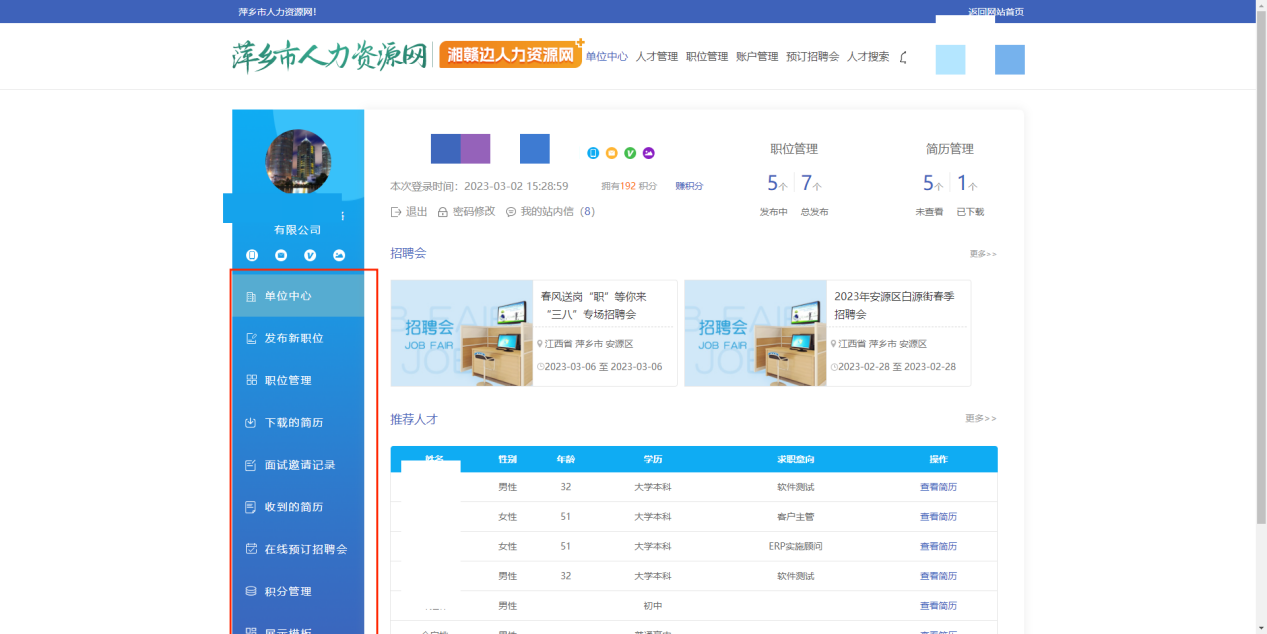Click the 在线预订招聘会 calendar icon
Screen dimensions: 1267x634
tap(251, 549)
